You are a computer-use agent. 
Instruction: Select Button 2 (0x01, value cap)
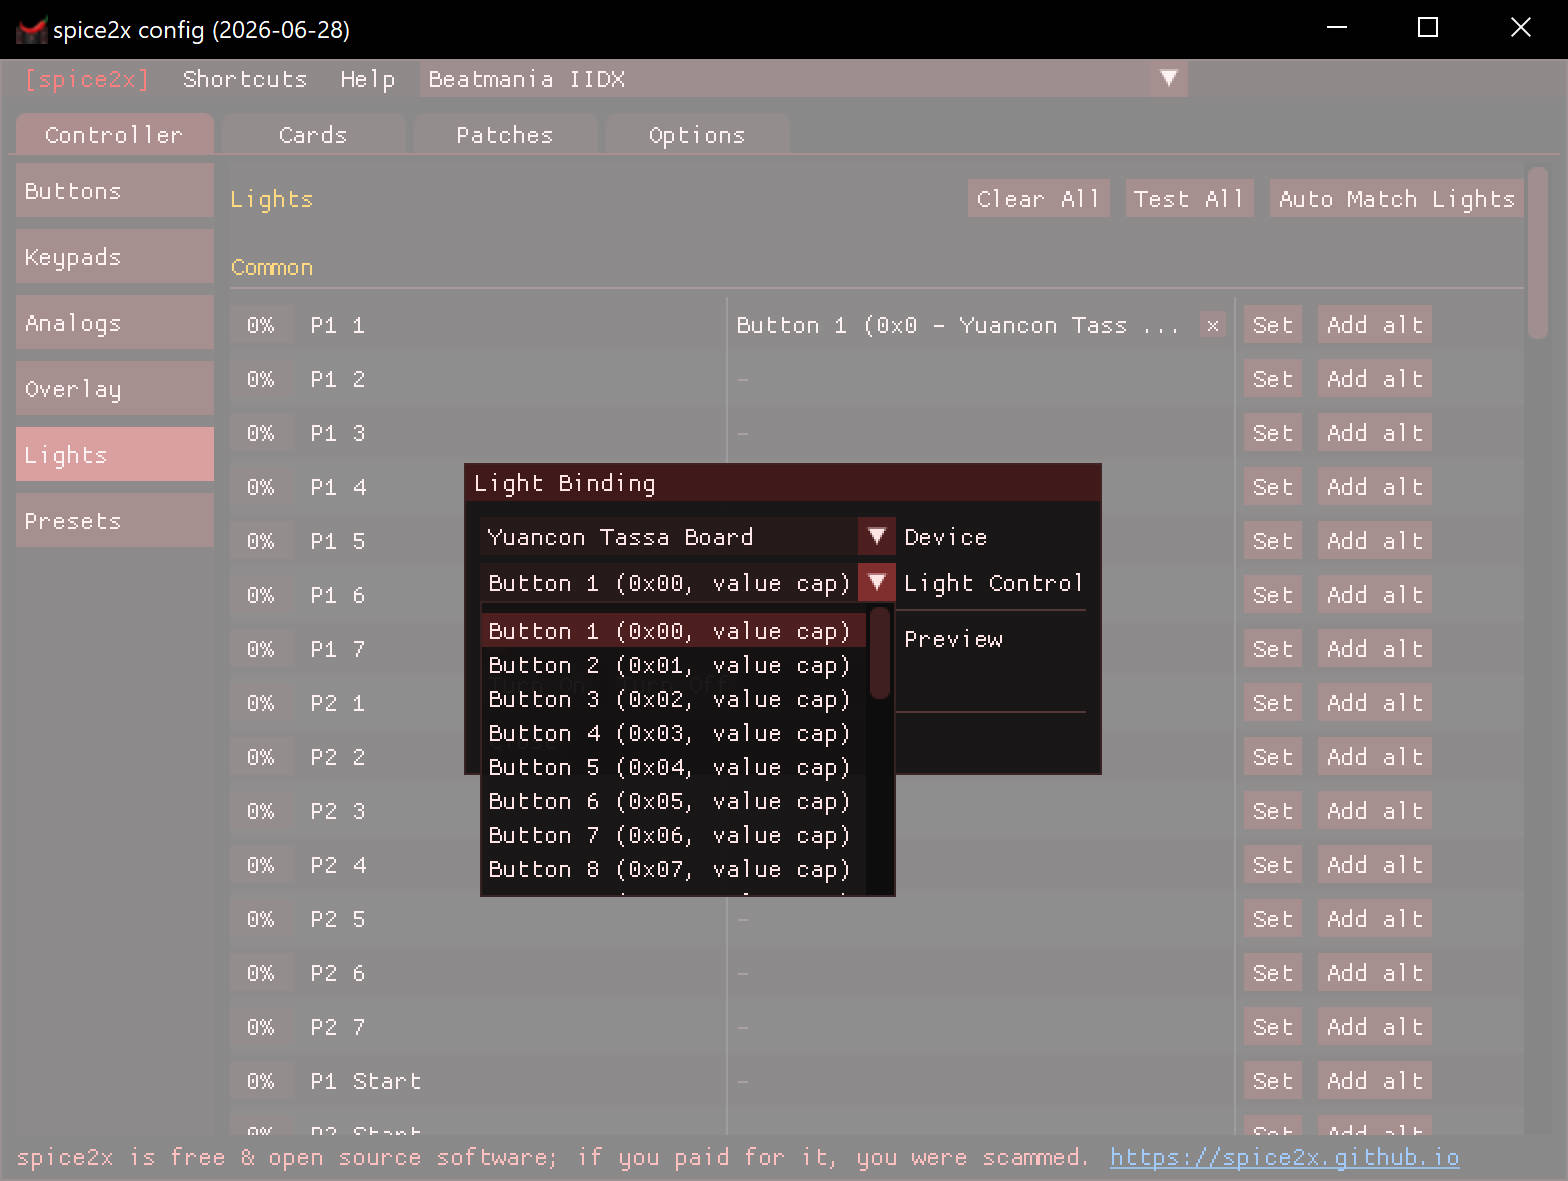pos(673,665)
